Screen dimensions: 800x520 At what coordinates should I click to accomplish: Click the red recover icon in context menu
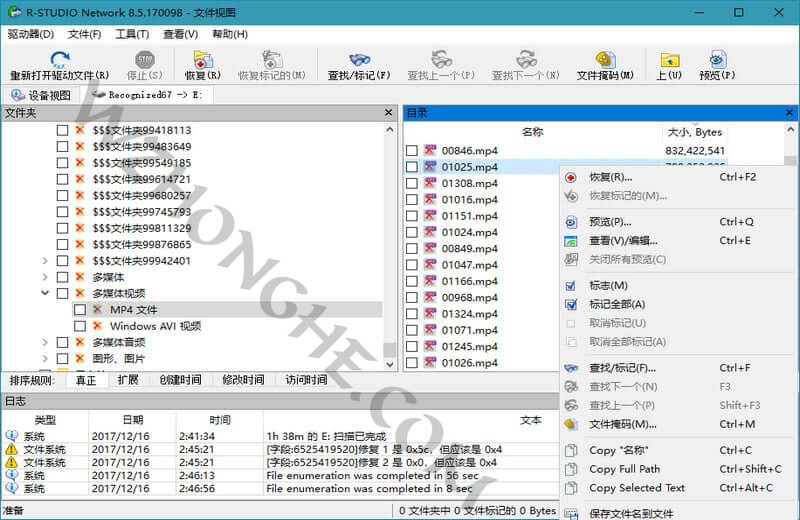coord(571,177)
